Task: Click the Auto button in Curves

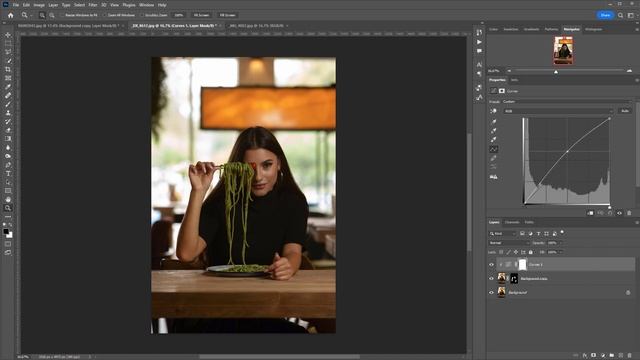Action: (x=624, y=111)
